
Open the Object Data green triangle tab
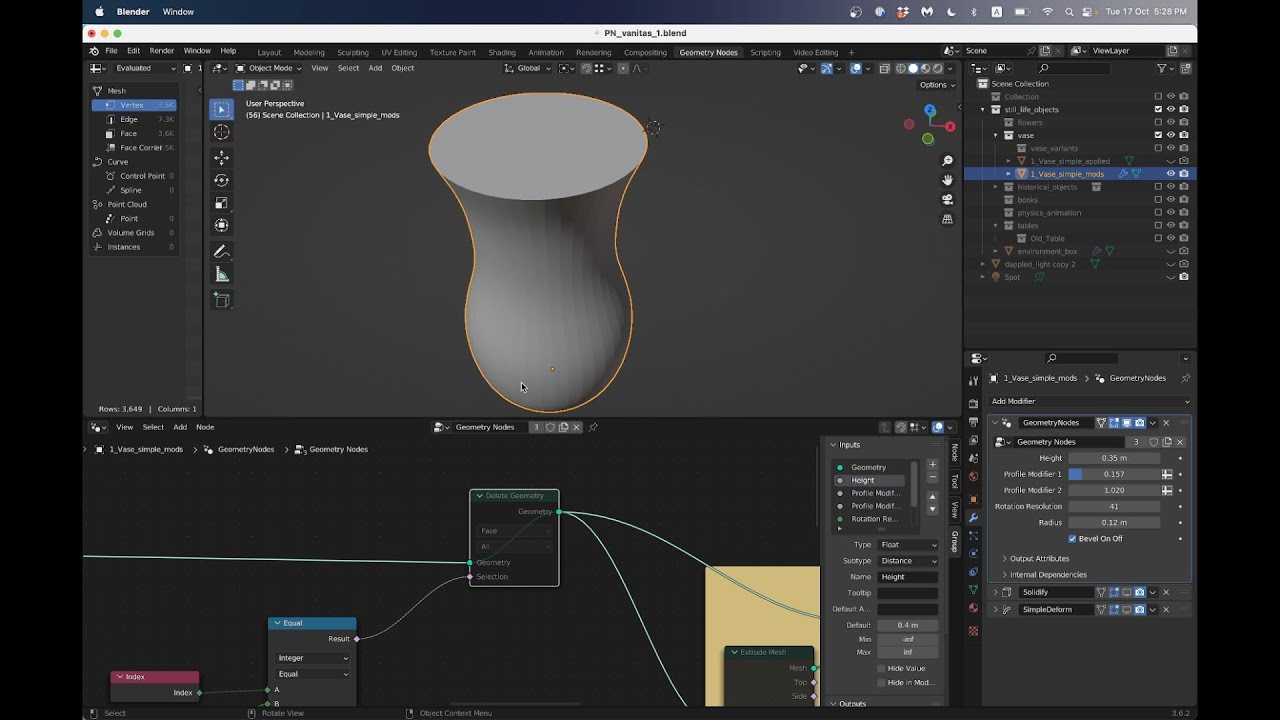pos(973,590)
